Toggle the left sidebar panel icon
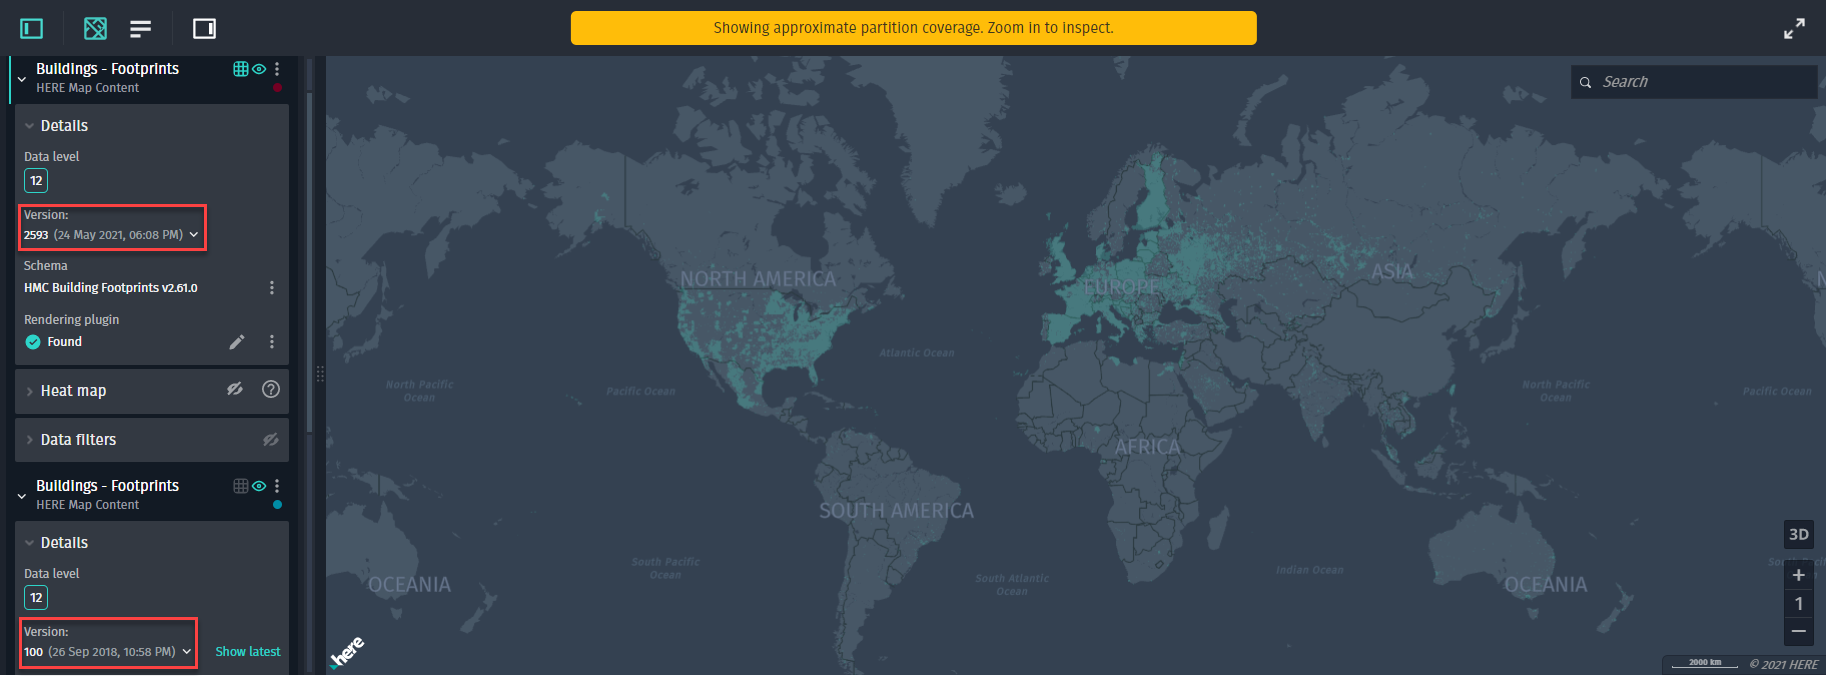 (x=32, y=28)
